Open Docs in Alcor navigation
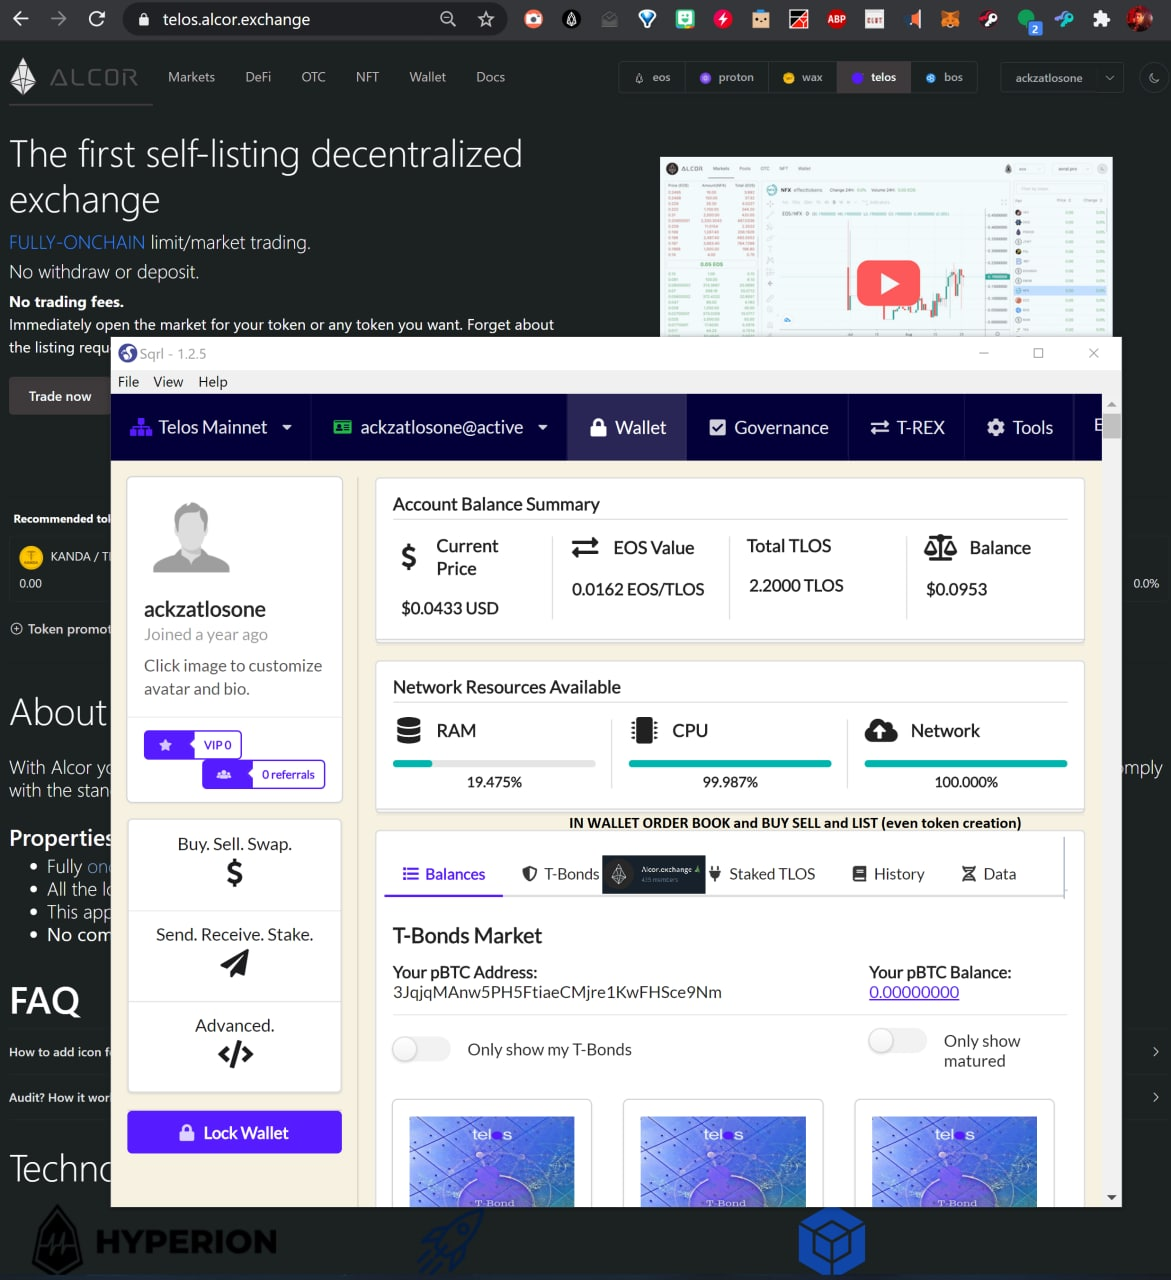 click(x=490, y=77)
